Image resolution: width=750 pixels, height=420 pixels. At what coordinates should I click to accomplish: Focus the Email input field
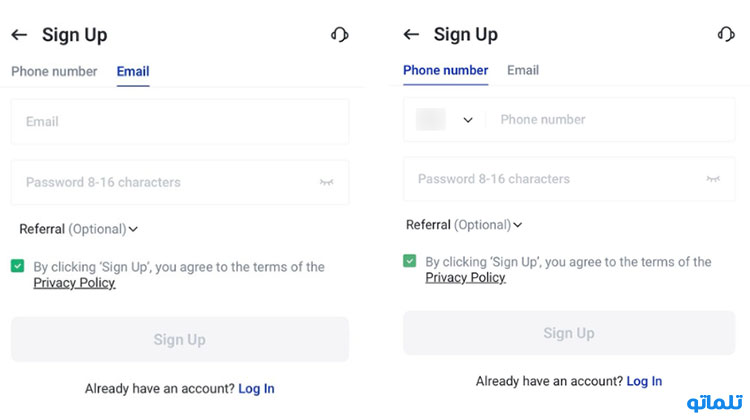(x=180, y=122)
